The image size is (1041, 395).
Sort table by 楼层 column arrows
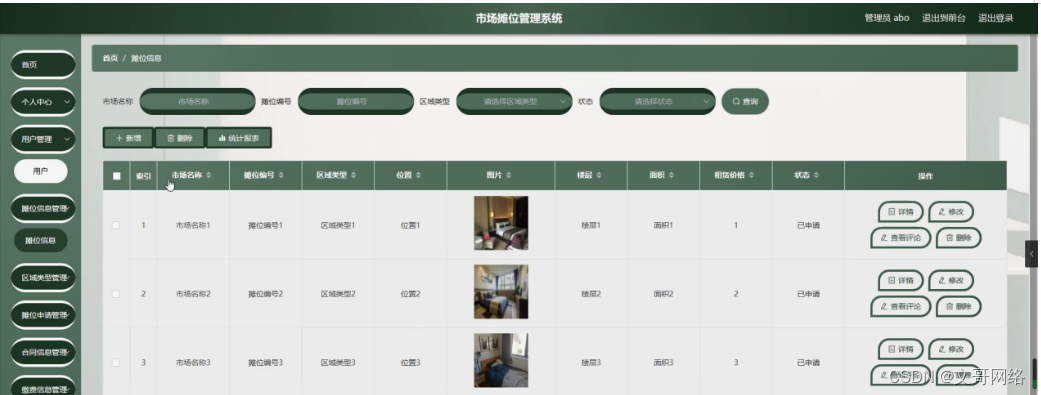click(599, 175)
